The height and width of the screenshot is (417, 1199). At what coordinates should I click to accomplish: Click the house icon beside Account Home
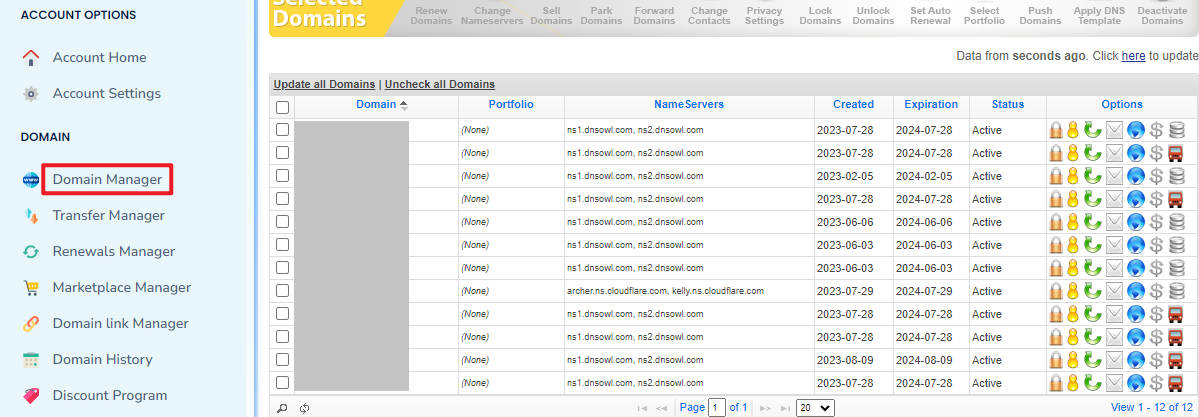tap(31, 57)
